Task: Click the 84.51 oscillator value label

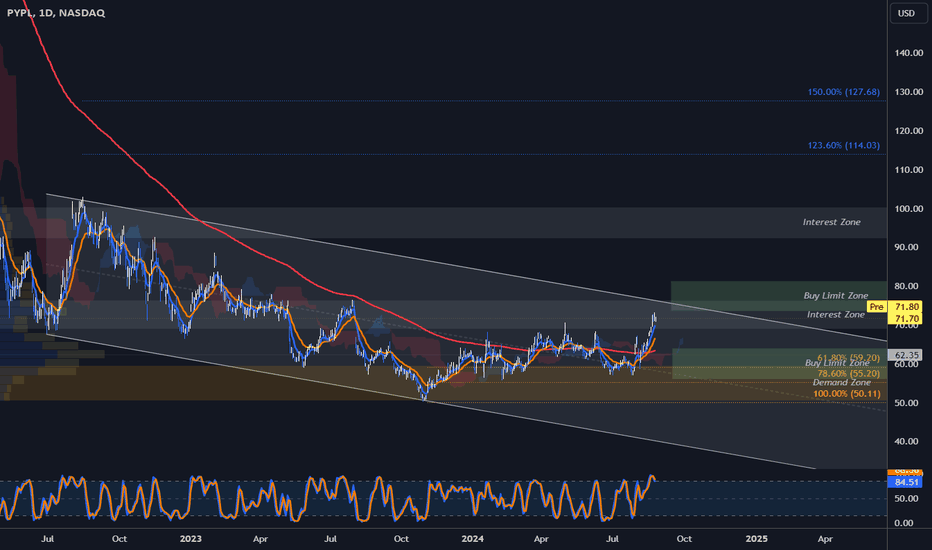Action: point(907,482)
